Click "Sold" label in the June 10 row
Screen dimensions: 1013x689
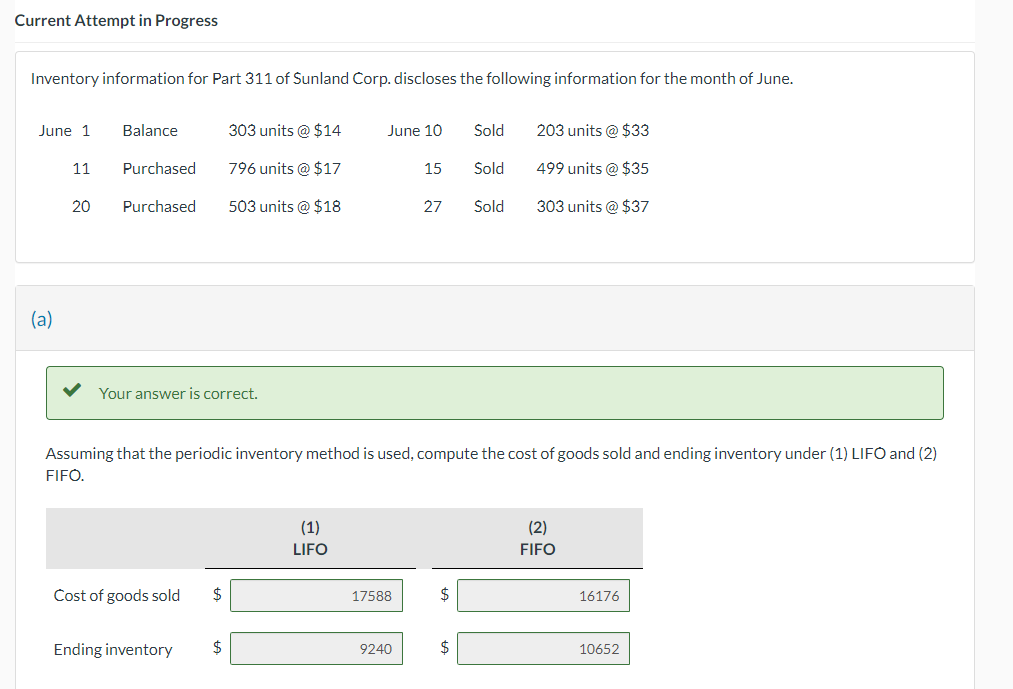click(x=489, y=131)
